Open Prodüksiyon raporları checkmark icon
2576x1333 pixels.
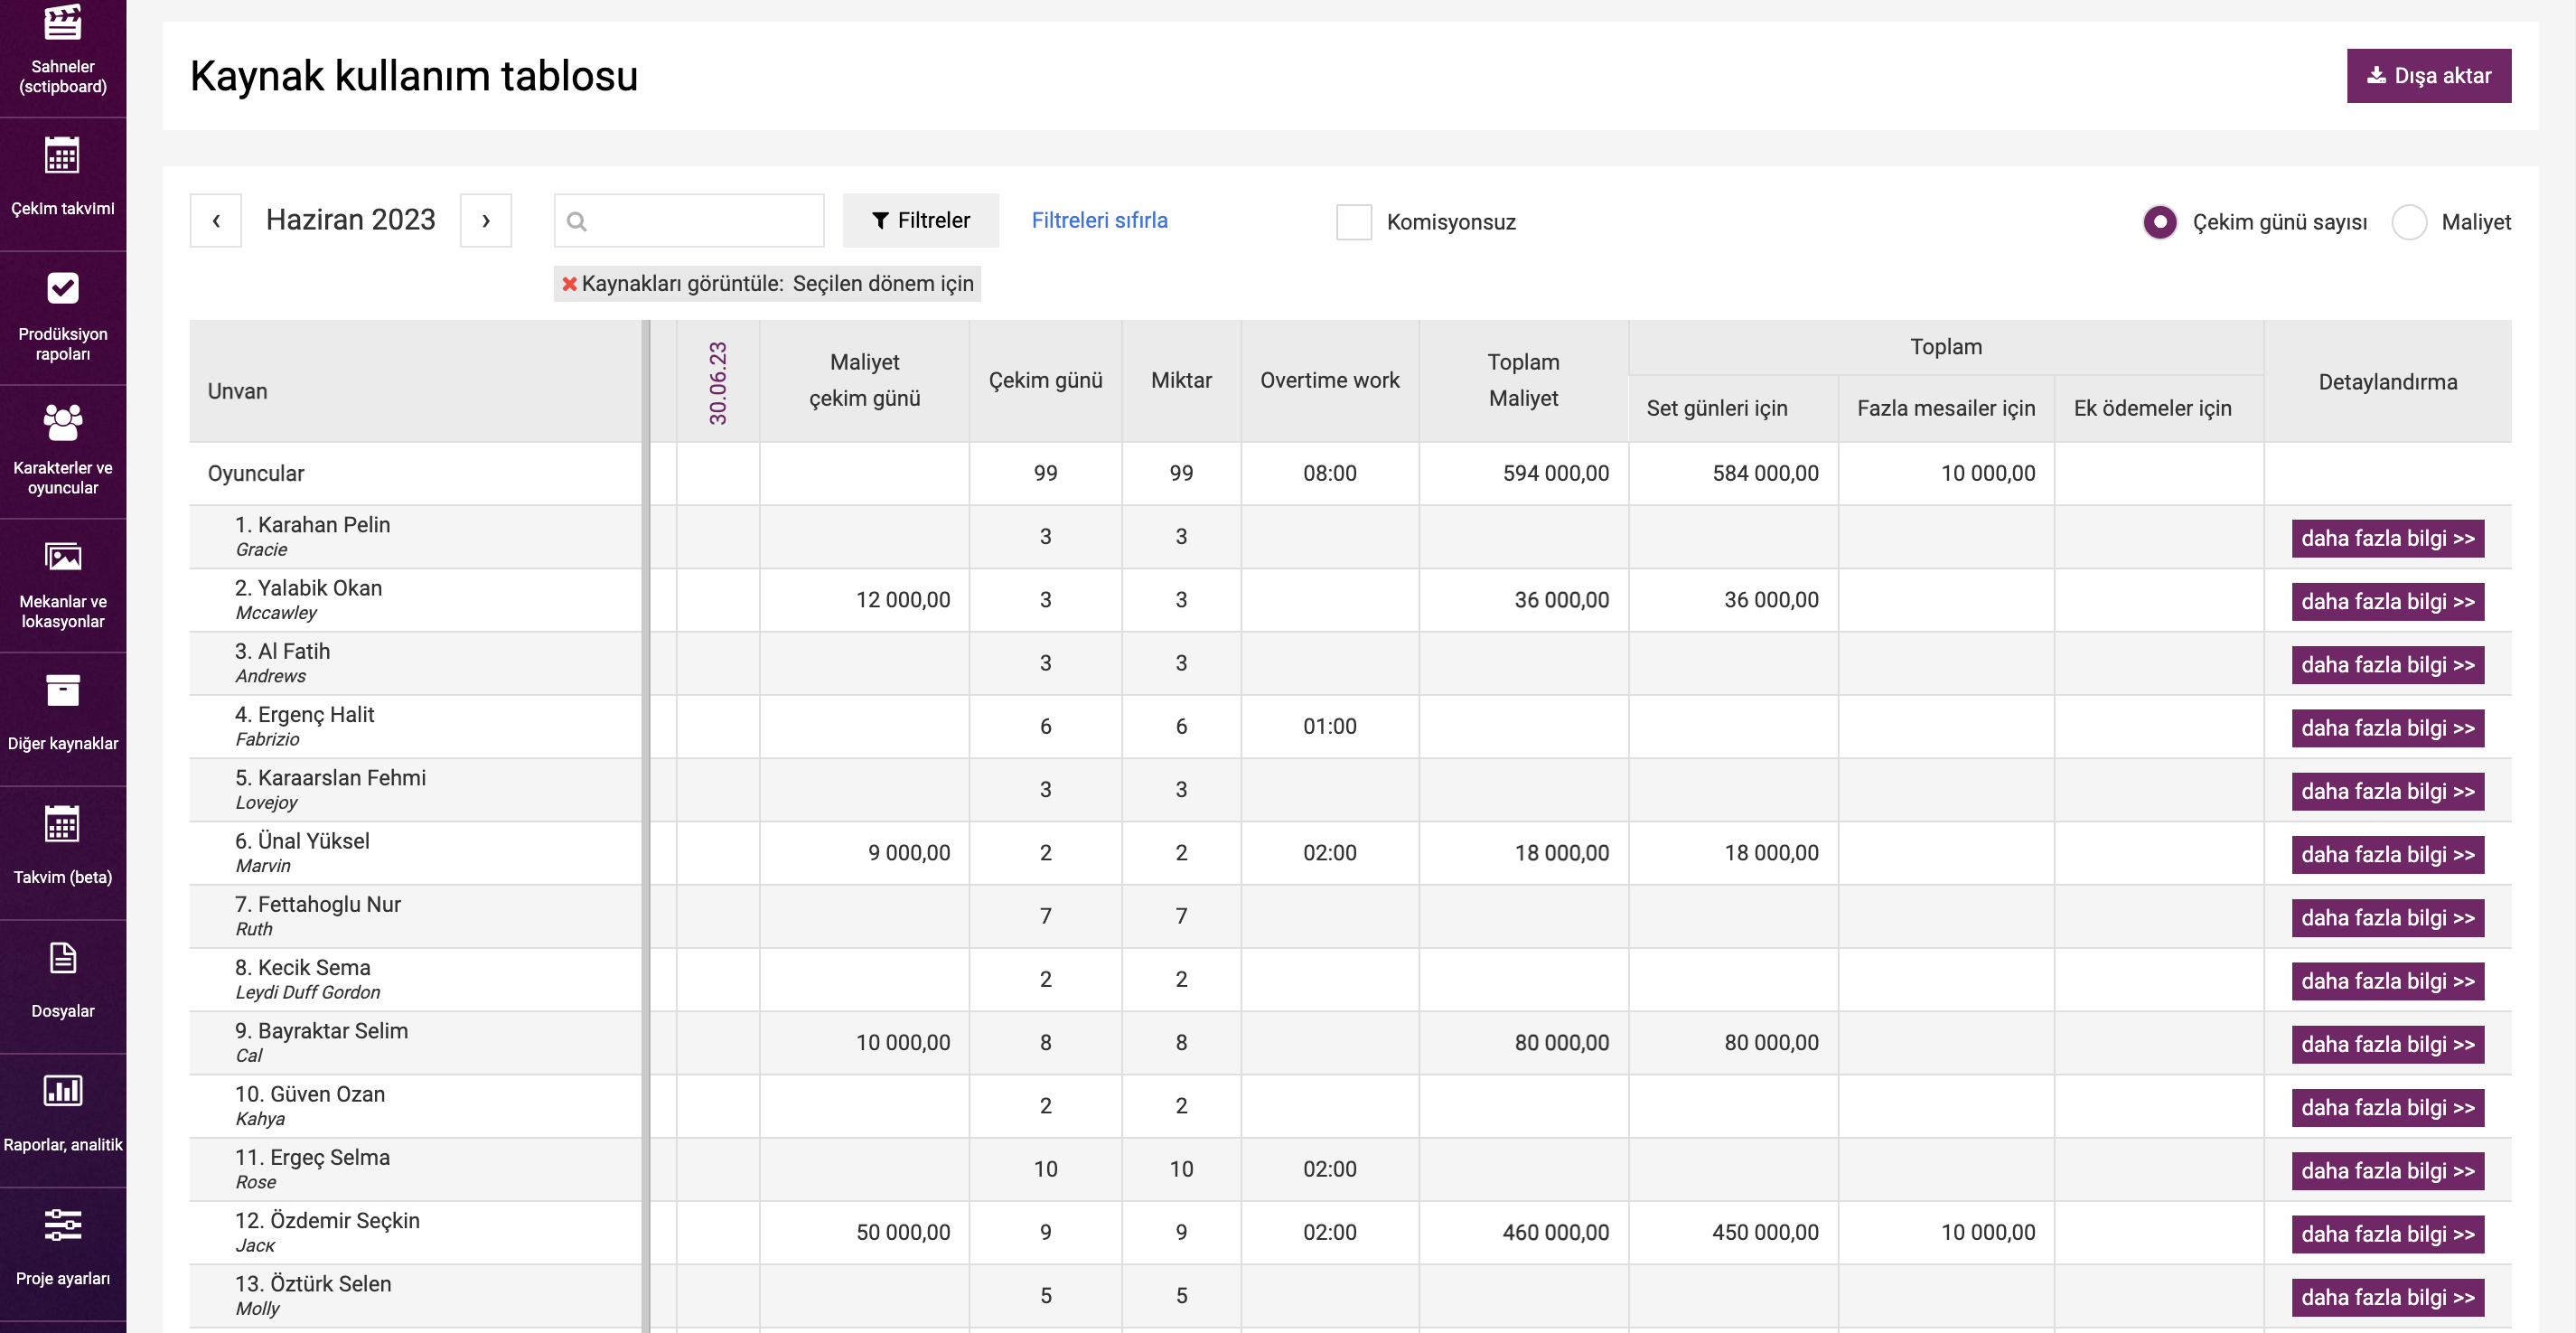coord(62,288)
